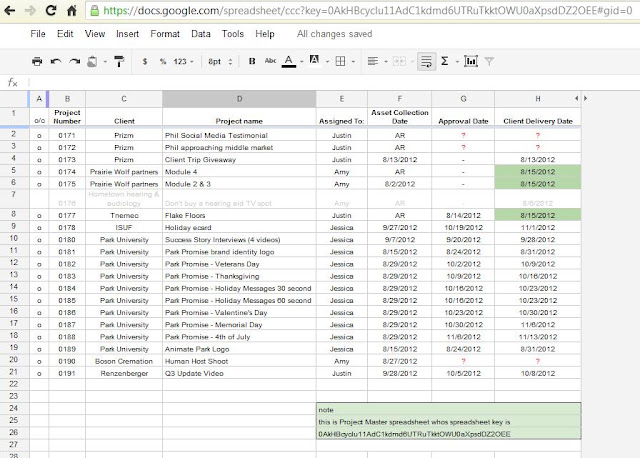Open the fill color dropdown arrow
640x458 pixels.
[327, 62]
